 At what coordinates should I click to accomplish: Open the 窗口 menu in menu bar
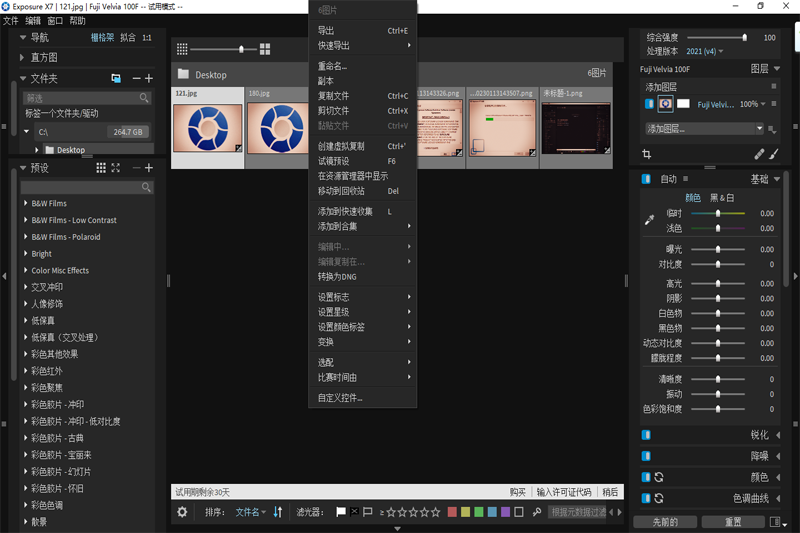55,21
